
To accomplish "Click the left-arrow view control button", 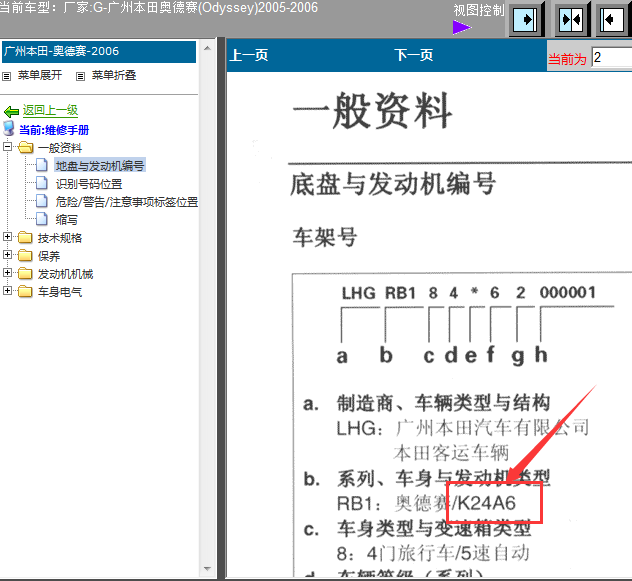I will [x=614, y=19].
